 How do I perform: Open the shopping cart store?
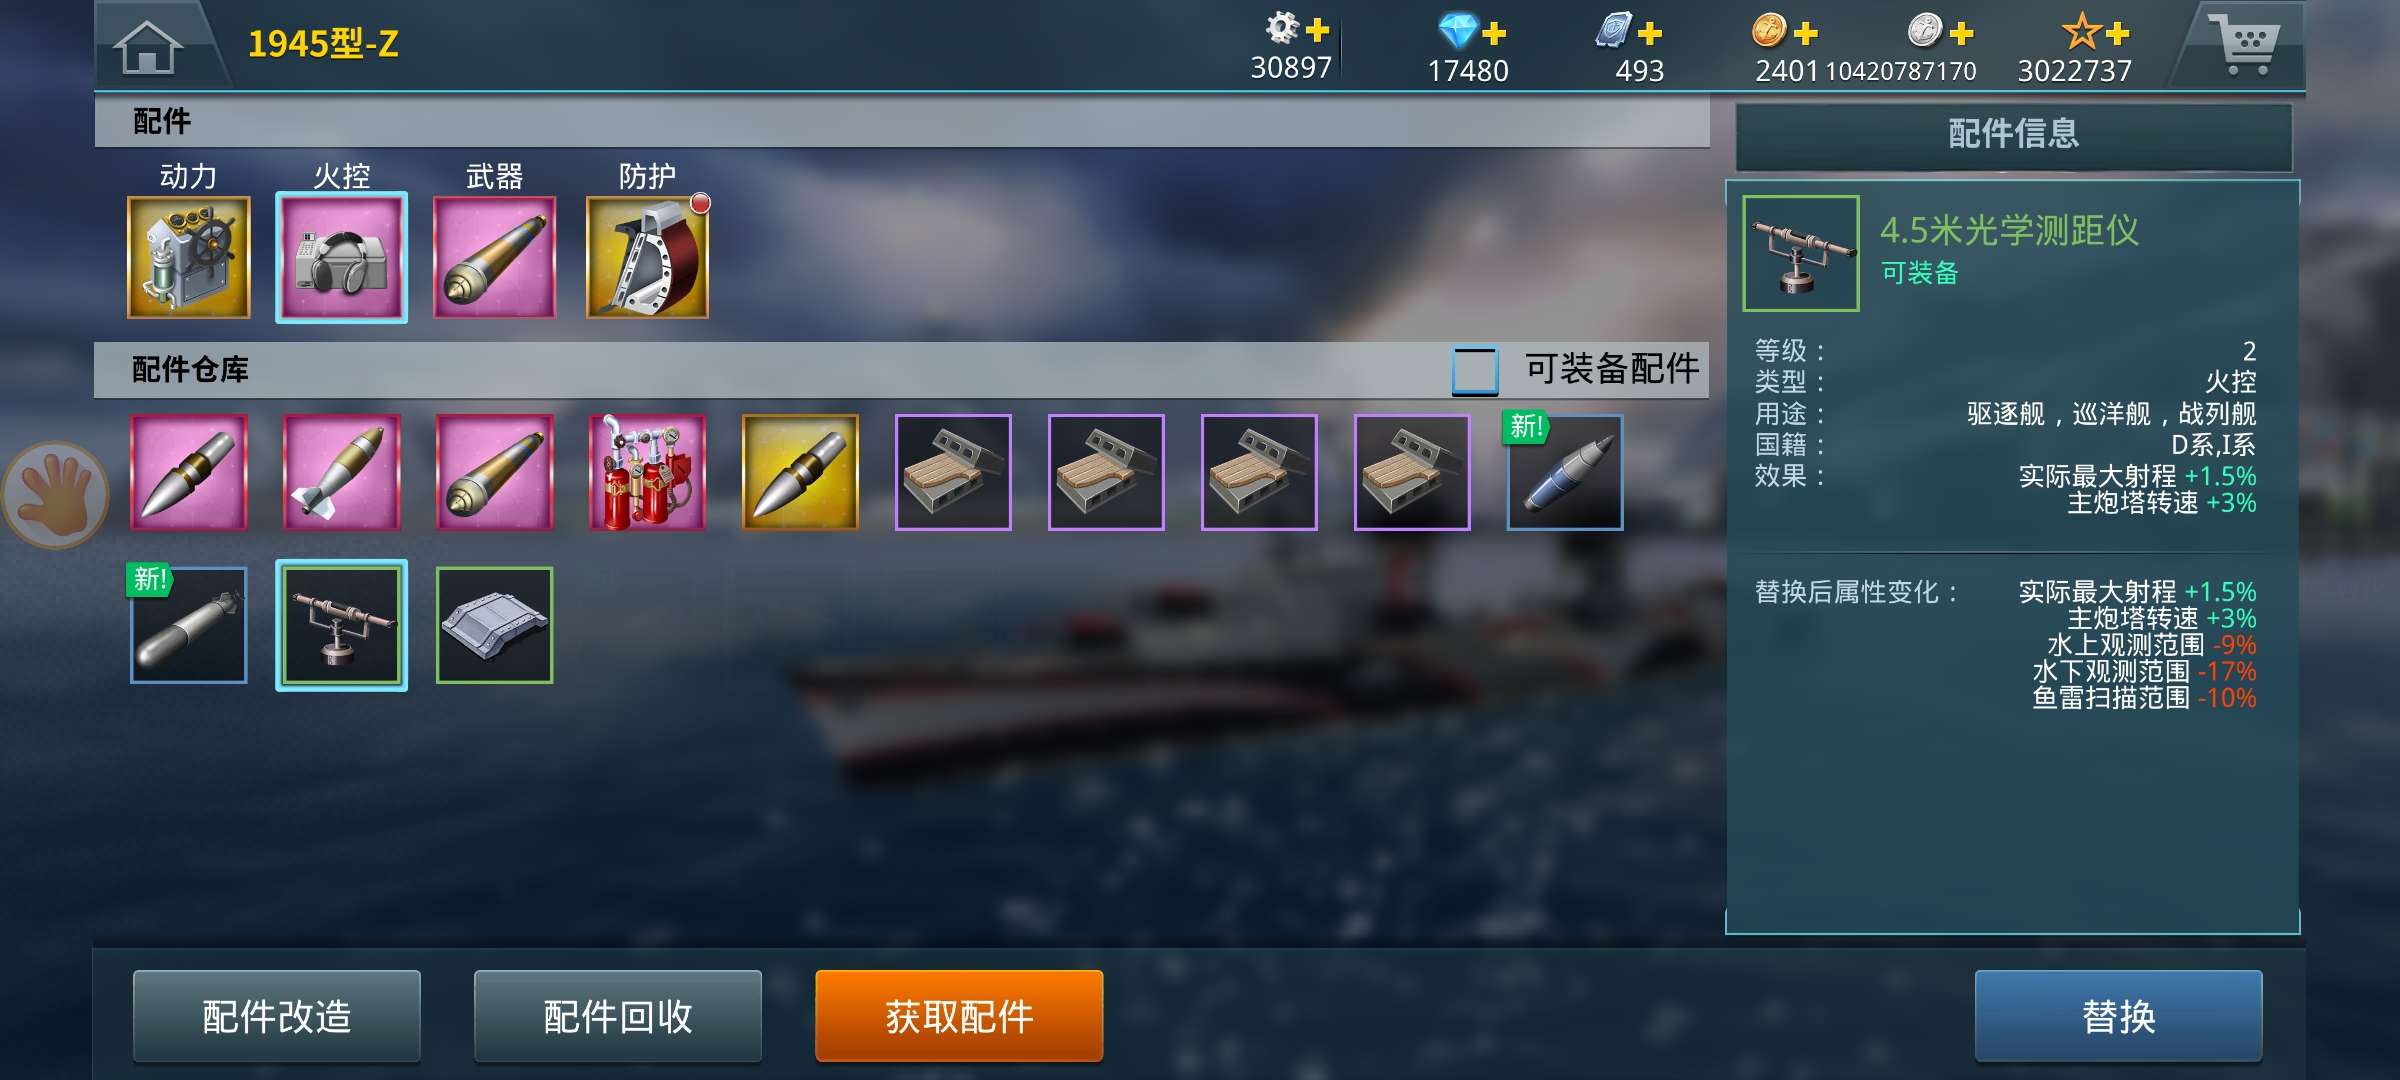2244,44
